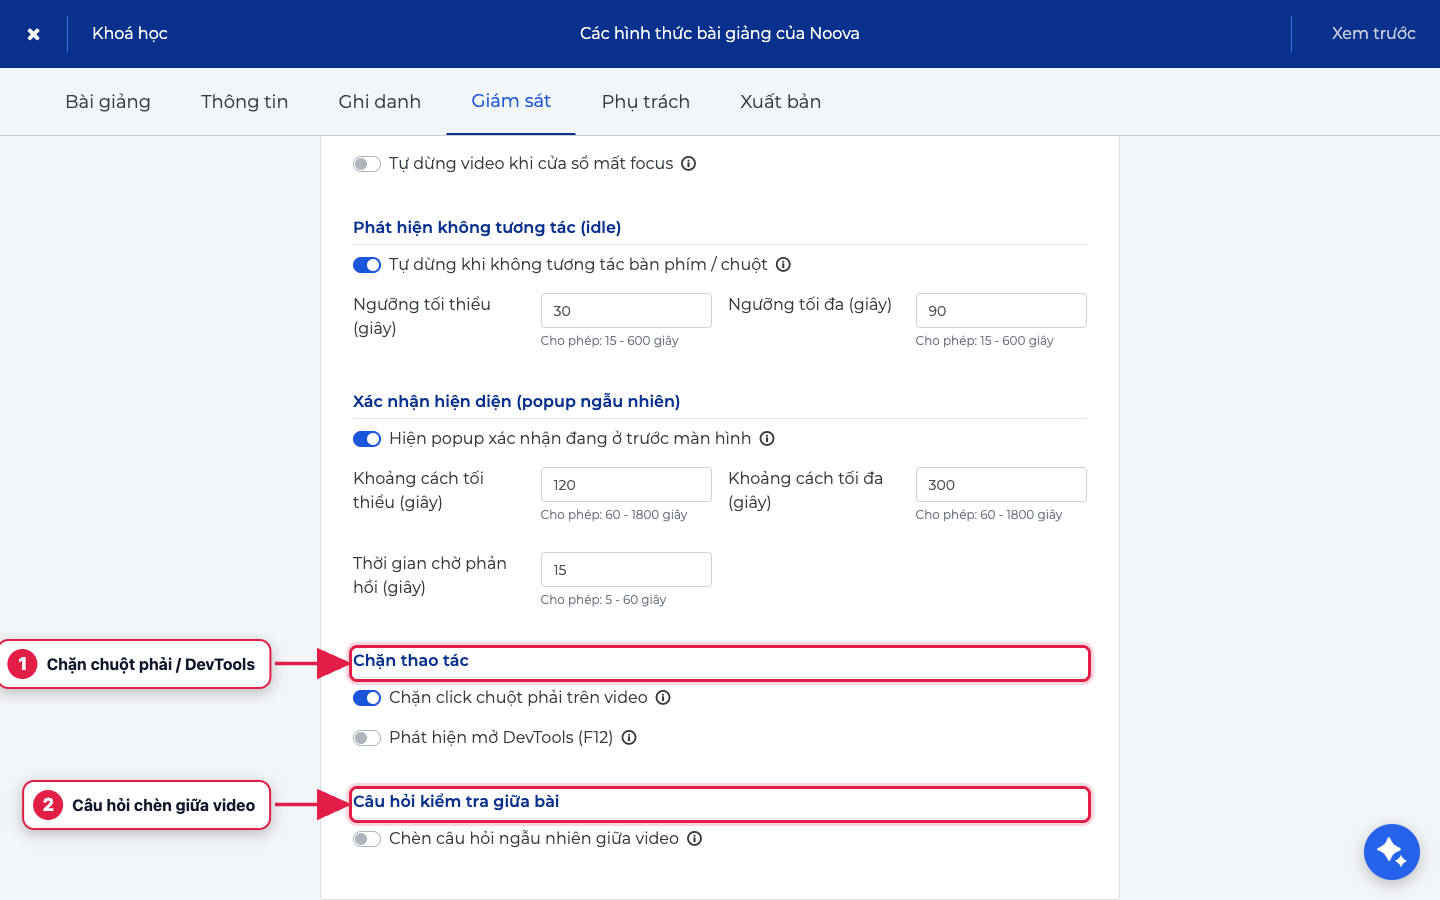Screen dimensions: 1440x900
Task: Click the Xem trước preview button
Action: 1373,33
